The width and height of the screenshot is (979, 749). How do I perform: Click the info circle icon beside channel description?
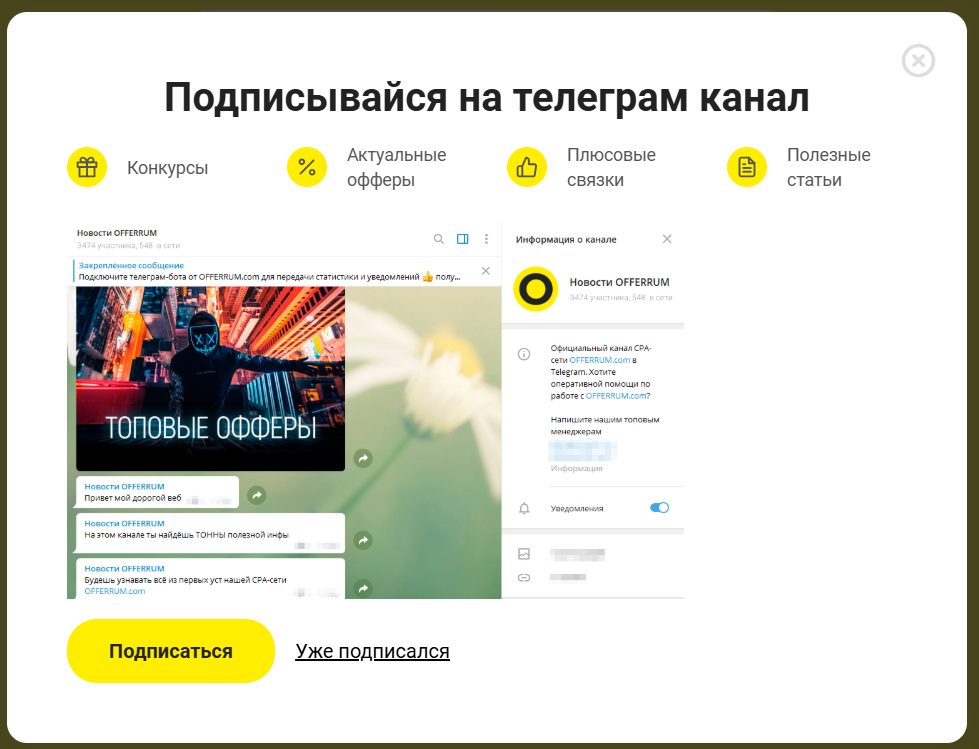click(x=524, y=355)
